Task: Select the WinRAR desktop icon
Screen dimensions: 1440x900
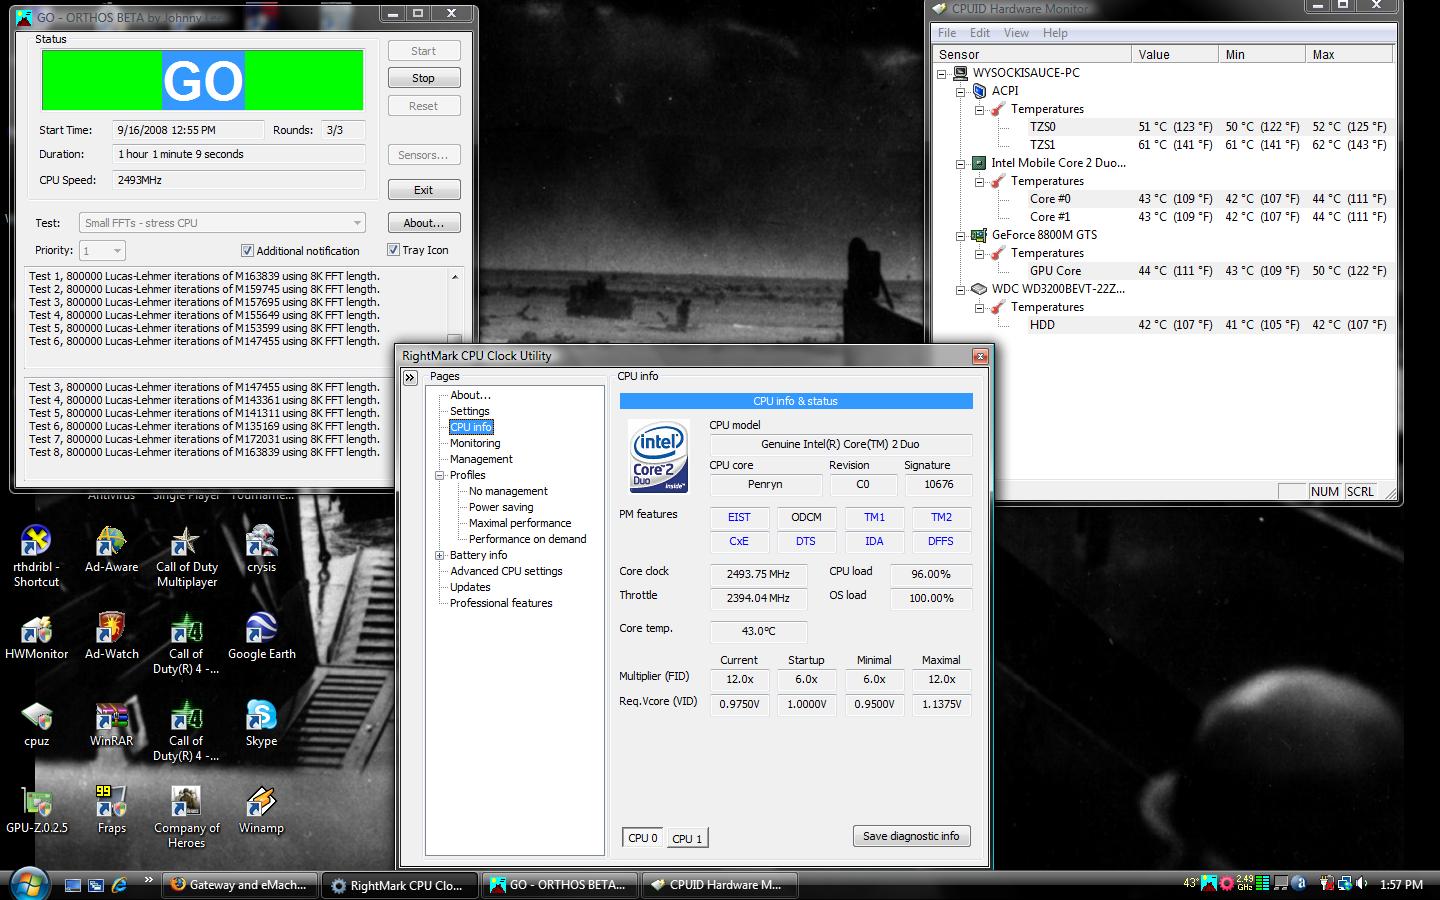Action: pyautogui.click(x=111, y=723)
